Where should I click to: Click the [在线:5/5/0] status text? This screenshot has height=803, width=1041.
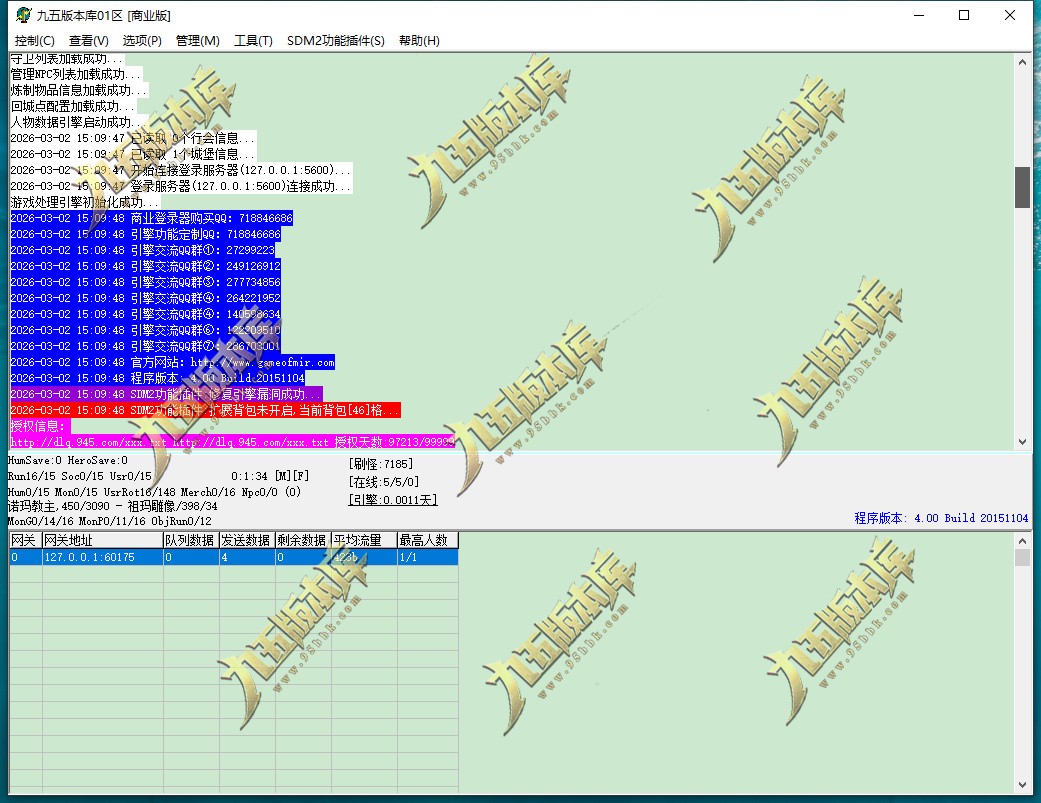pos(384,482)
